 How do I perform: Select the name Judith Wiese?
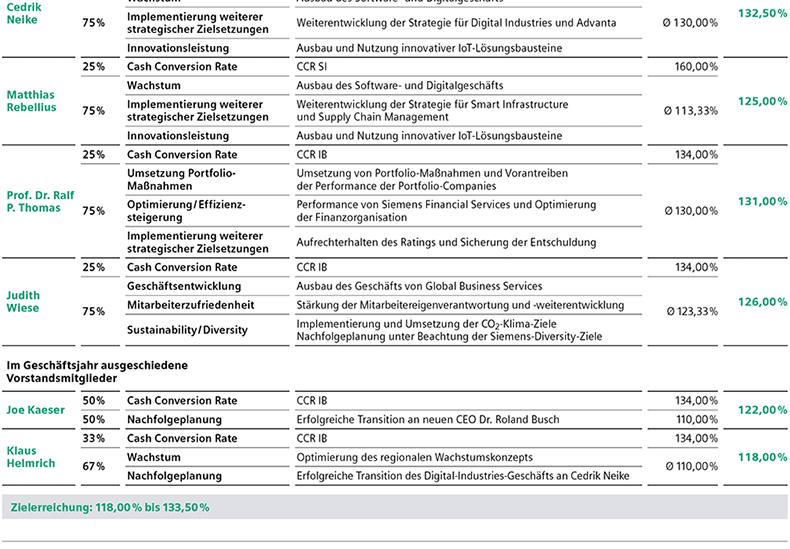point(23,302)
